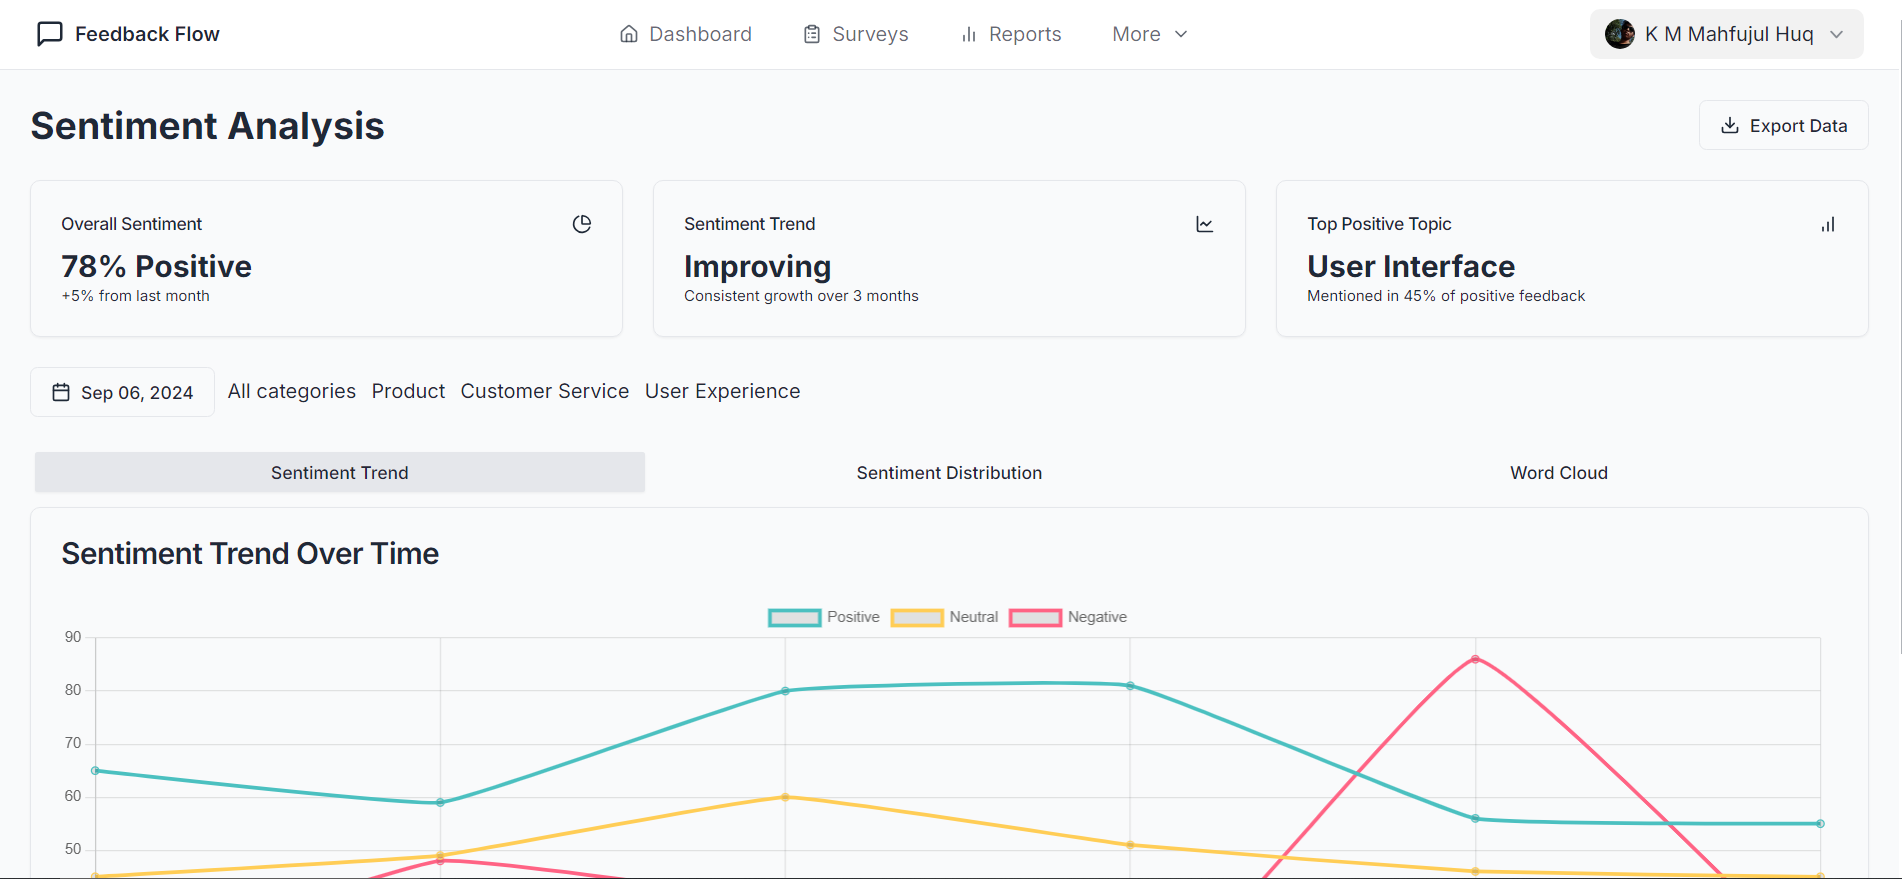Click the Sentiment Trend Over Time heading
The image size is (1902, 879).
click(x=250, y=554)
